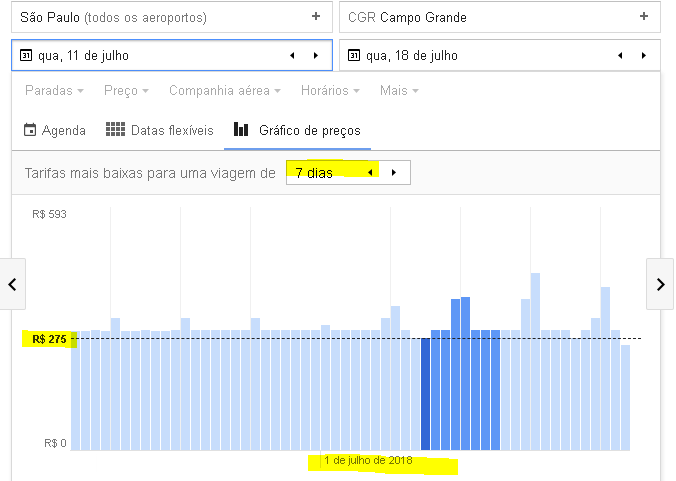Click the R$ 0 axis label

click(x=55, y=443)
